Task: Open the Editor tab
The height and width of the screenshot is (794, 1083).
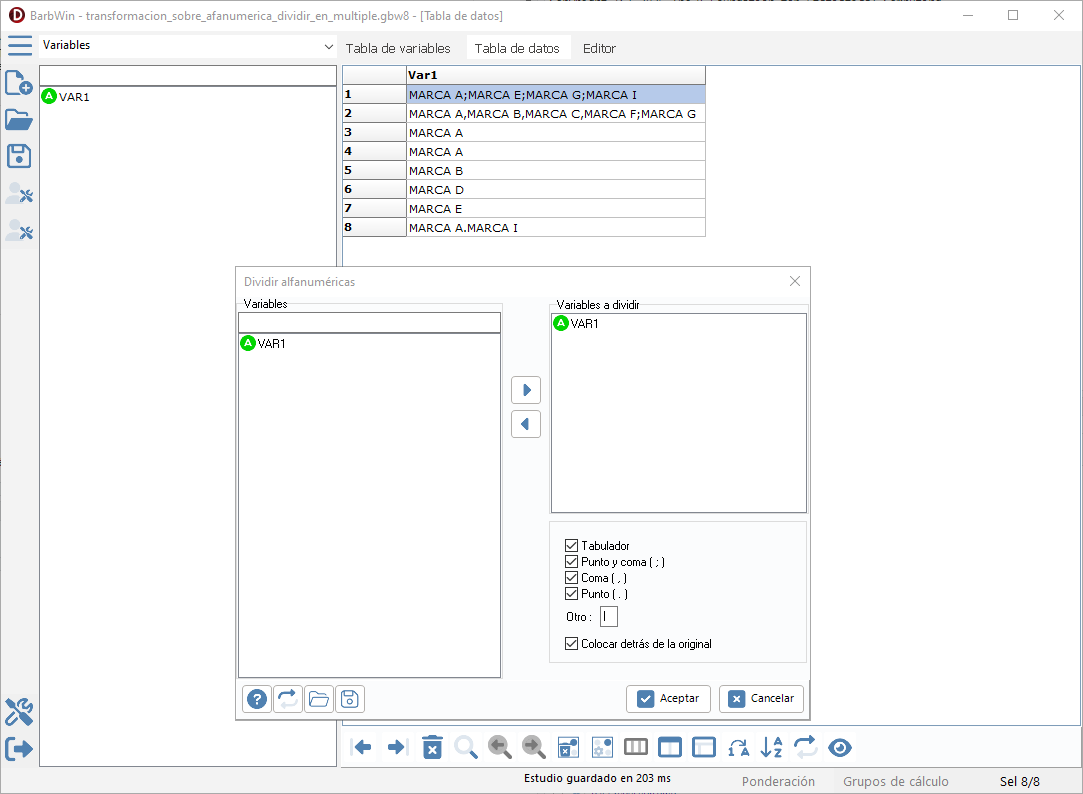Action: click(599, 48)
